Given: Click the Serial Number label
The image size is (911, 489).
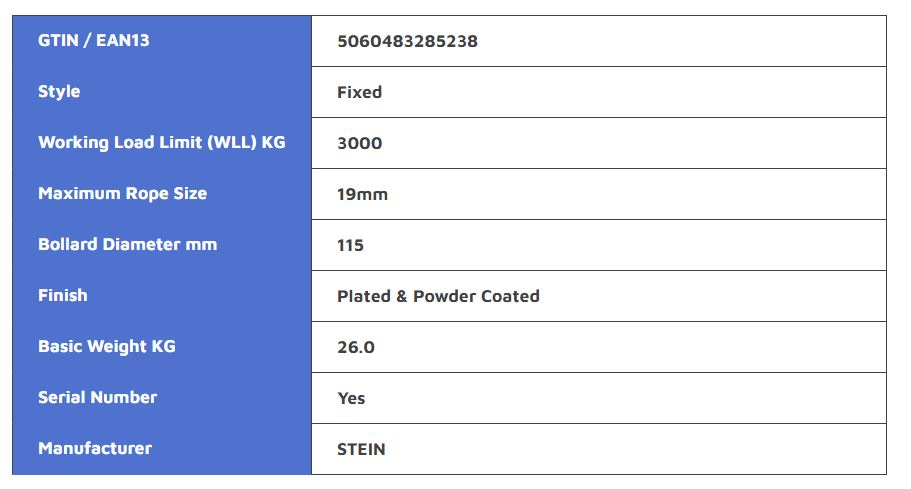Looking at the screenshot, I should (x=97, y=398).
